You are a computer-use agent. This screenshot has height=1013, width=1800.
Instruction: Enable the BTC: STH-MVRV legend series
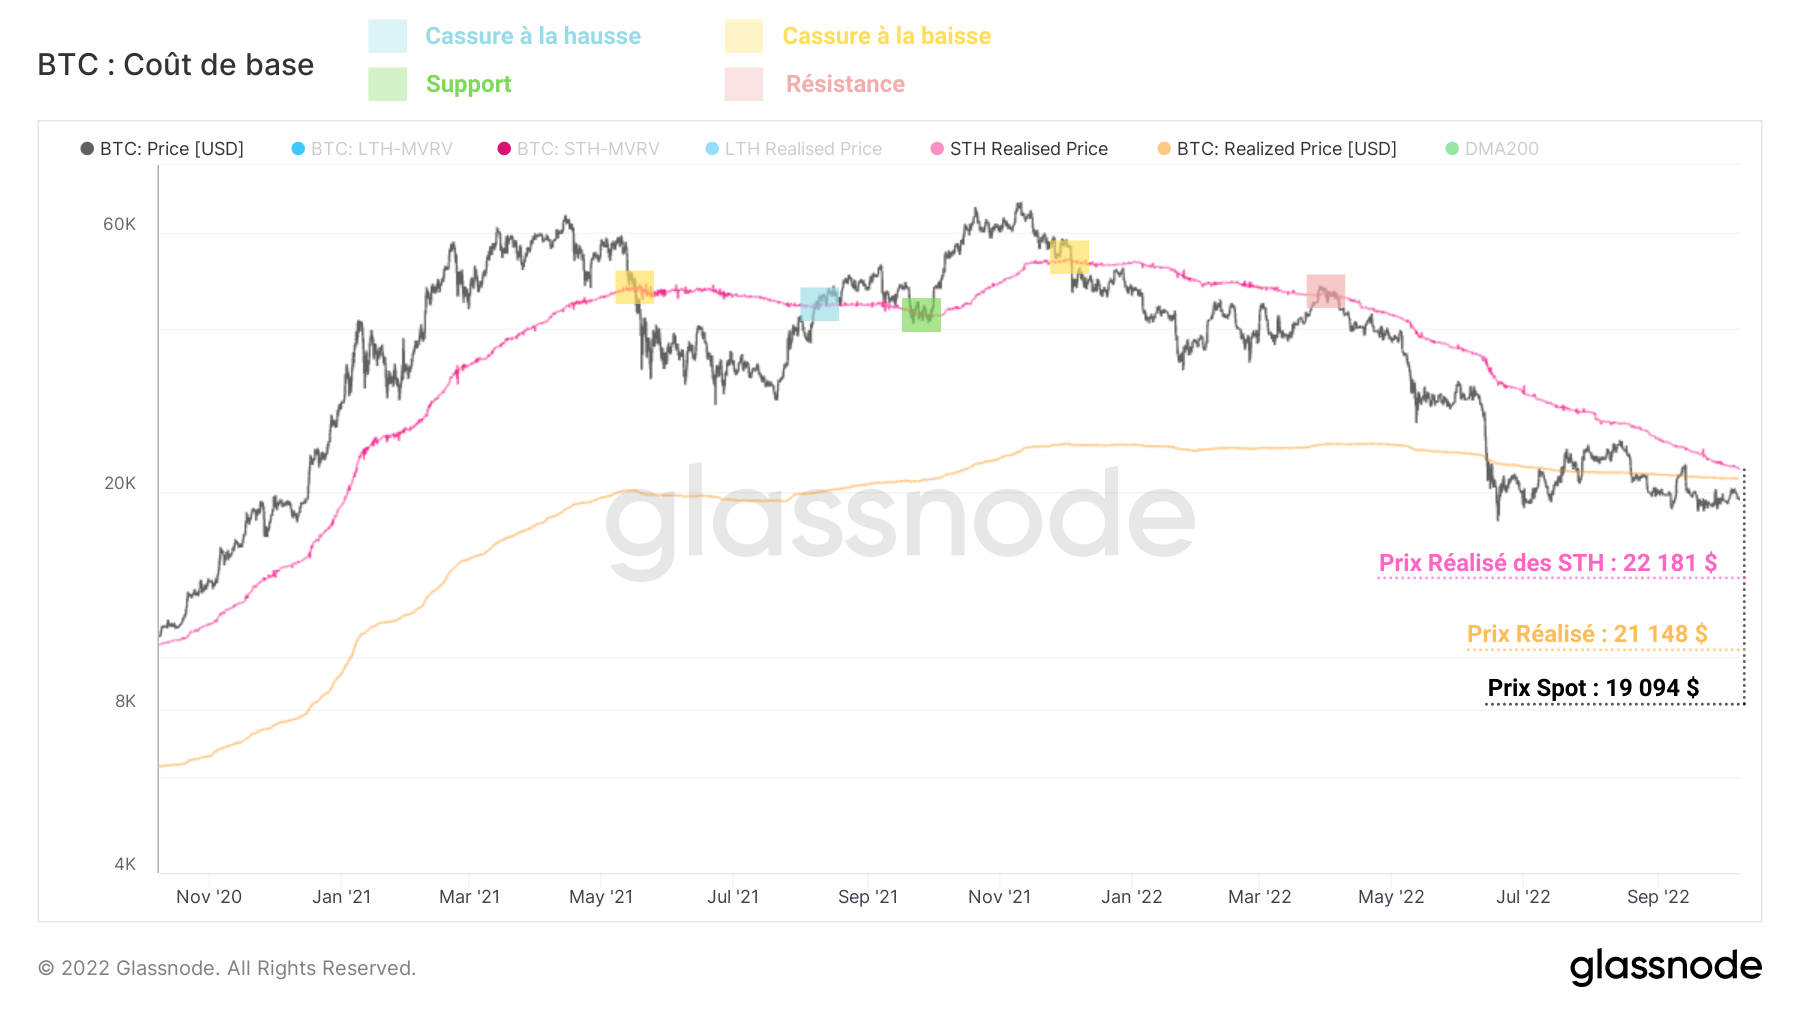[x=578, y=149]
